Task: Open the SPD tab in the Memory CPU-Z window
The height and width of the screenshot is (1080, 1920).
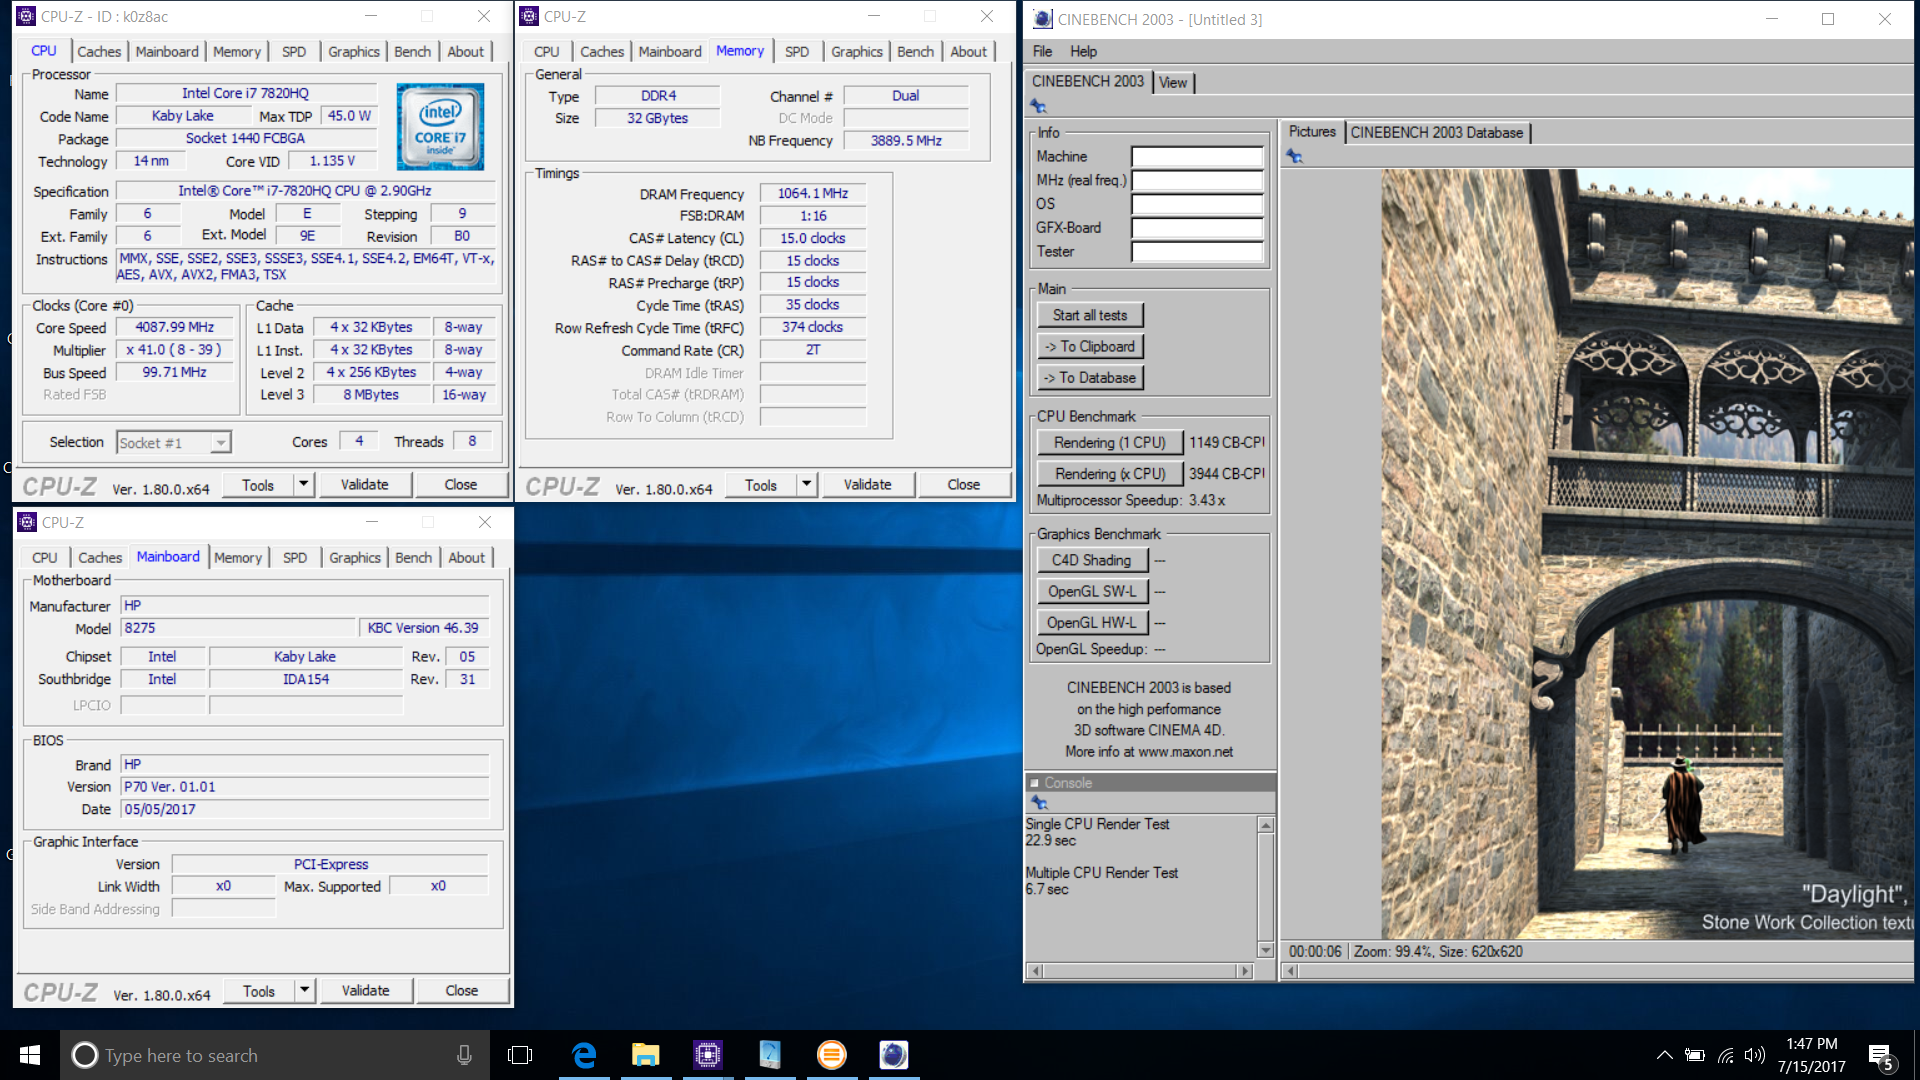Action: pos(797,51)
